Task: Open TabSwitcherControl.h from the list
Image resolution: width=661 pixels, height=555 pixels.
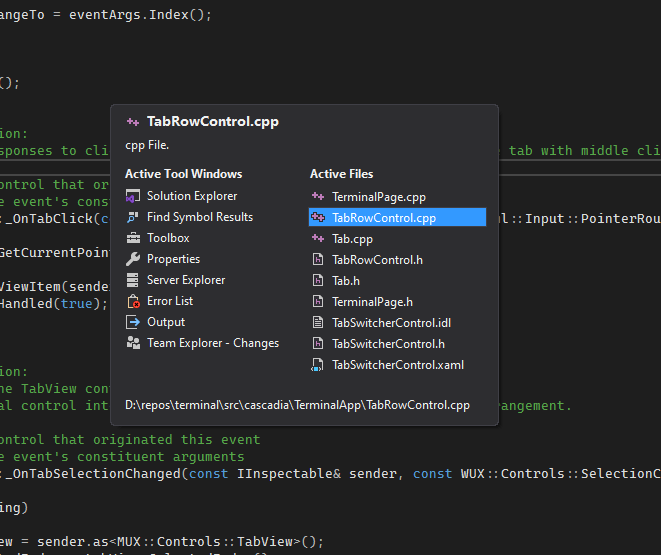Action: [x=388, y=344]
